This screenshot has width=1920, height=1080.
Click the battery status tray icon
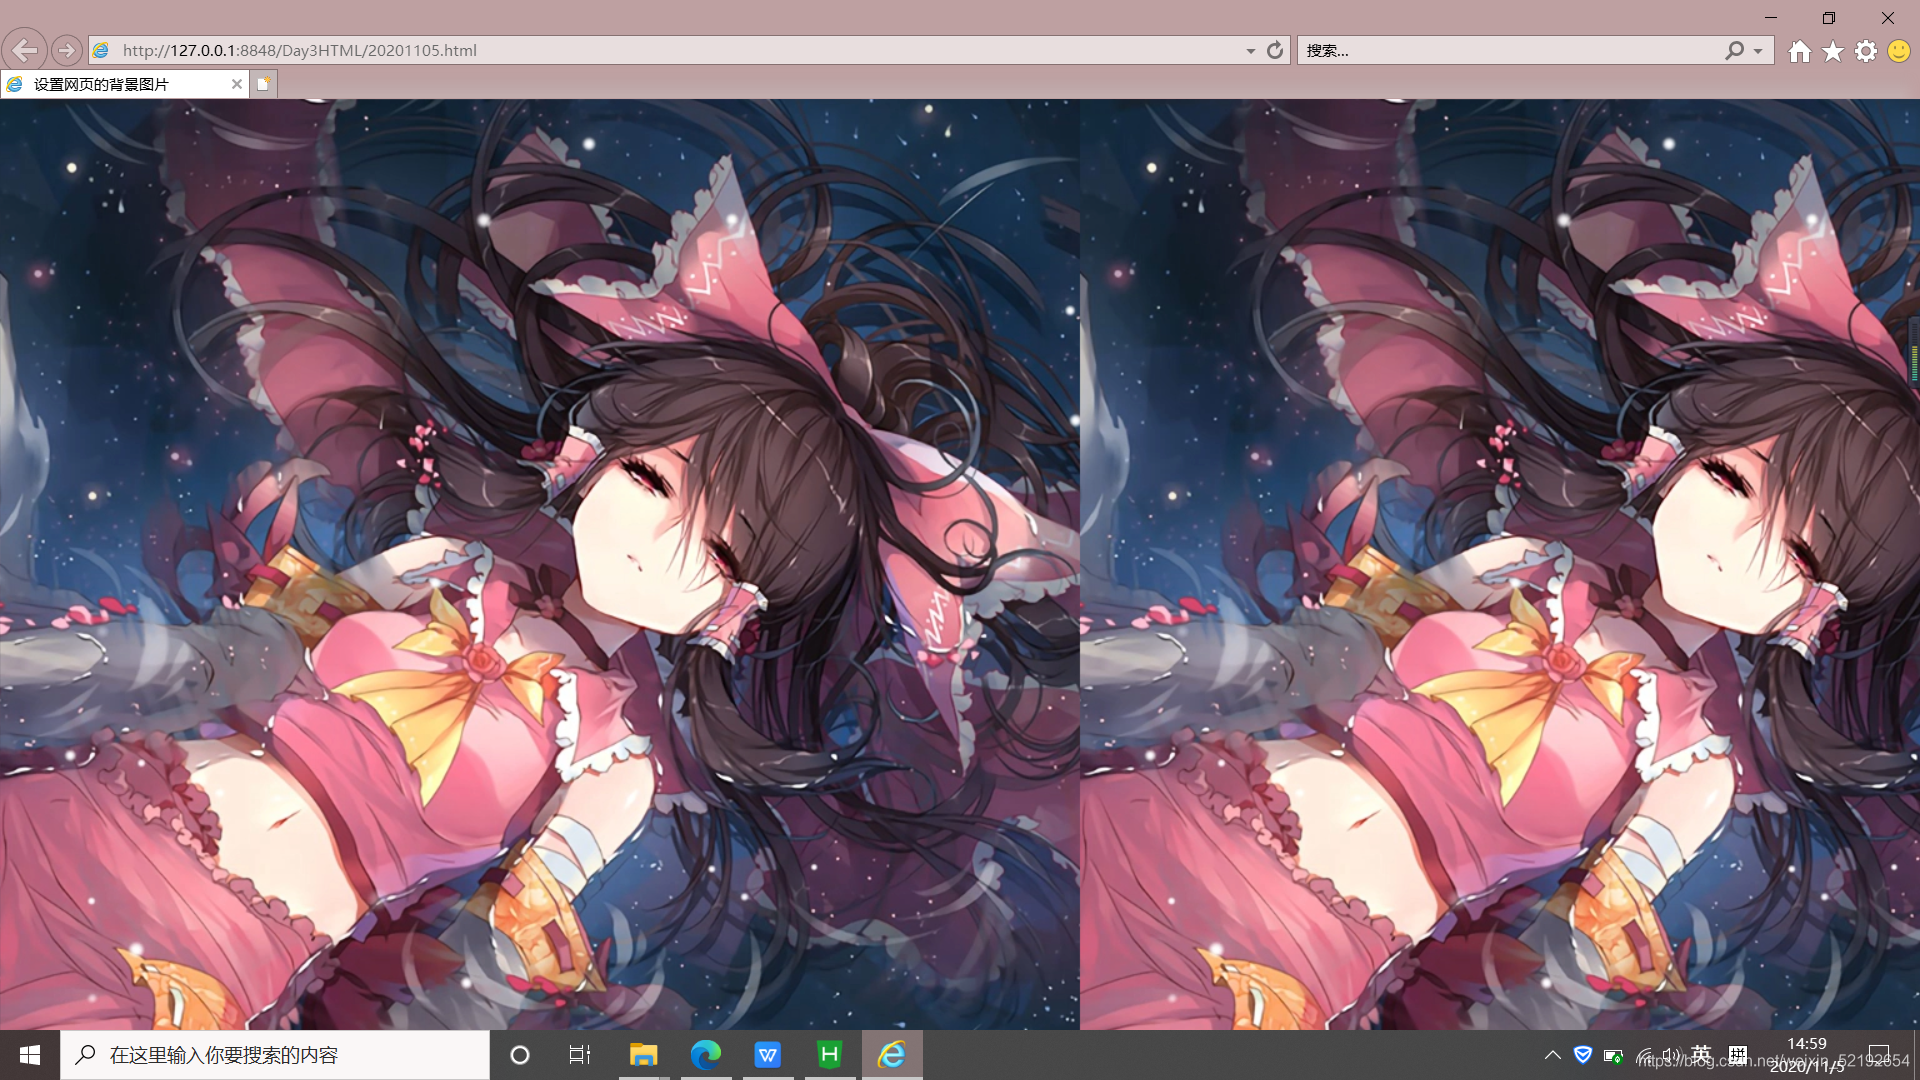1613,1056
